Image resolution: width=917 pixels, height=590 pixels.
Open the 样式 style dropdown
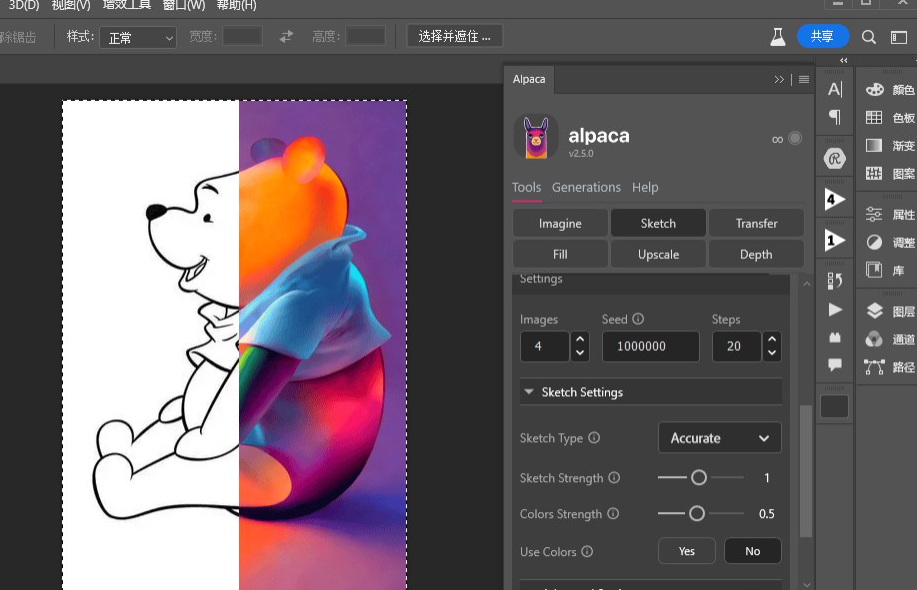138,38
